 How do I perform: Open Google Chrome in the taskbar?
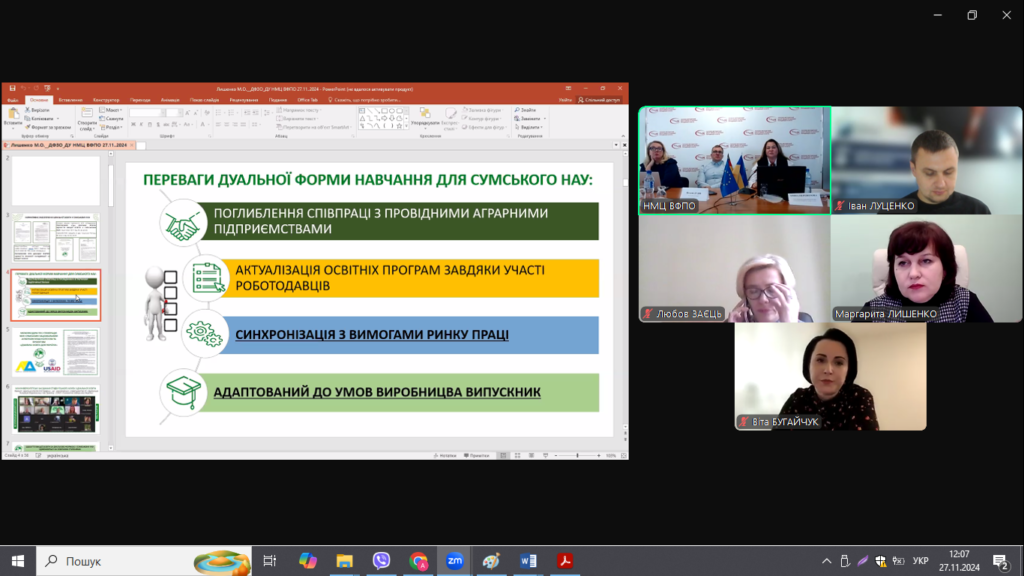click(x=418, y=561)
